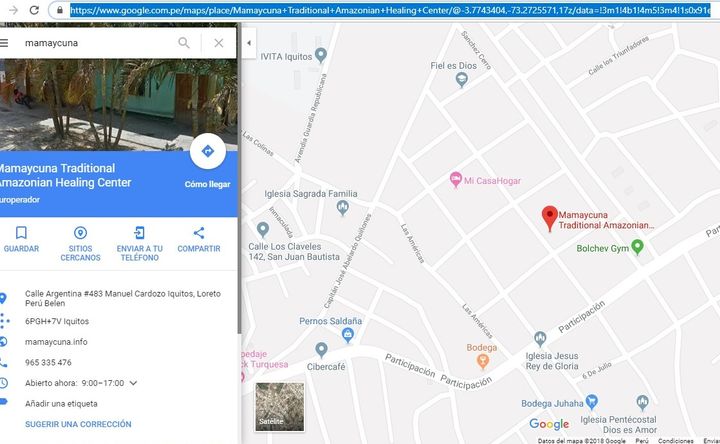This screenshot has width=720, height=444.
Task: Click Añadir una etiqueta
Action: click(61, 404)
